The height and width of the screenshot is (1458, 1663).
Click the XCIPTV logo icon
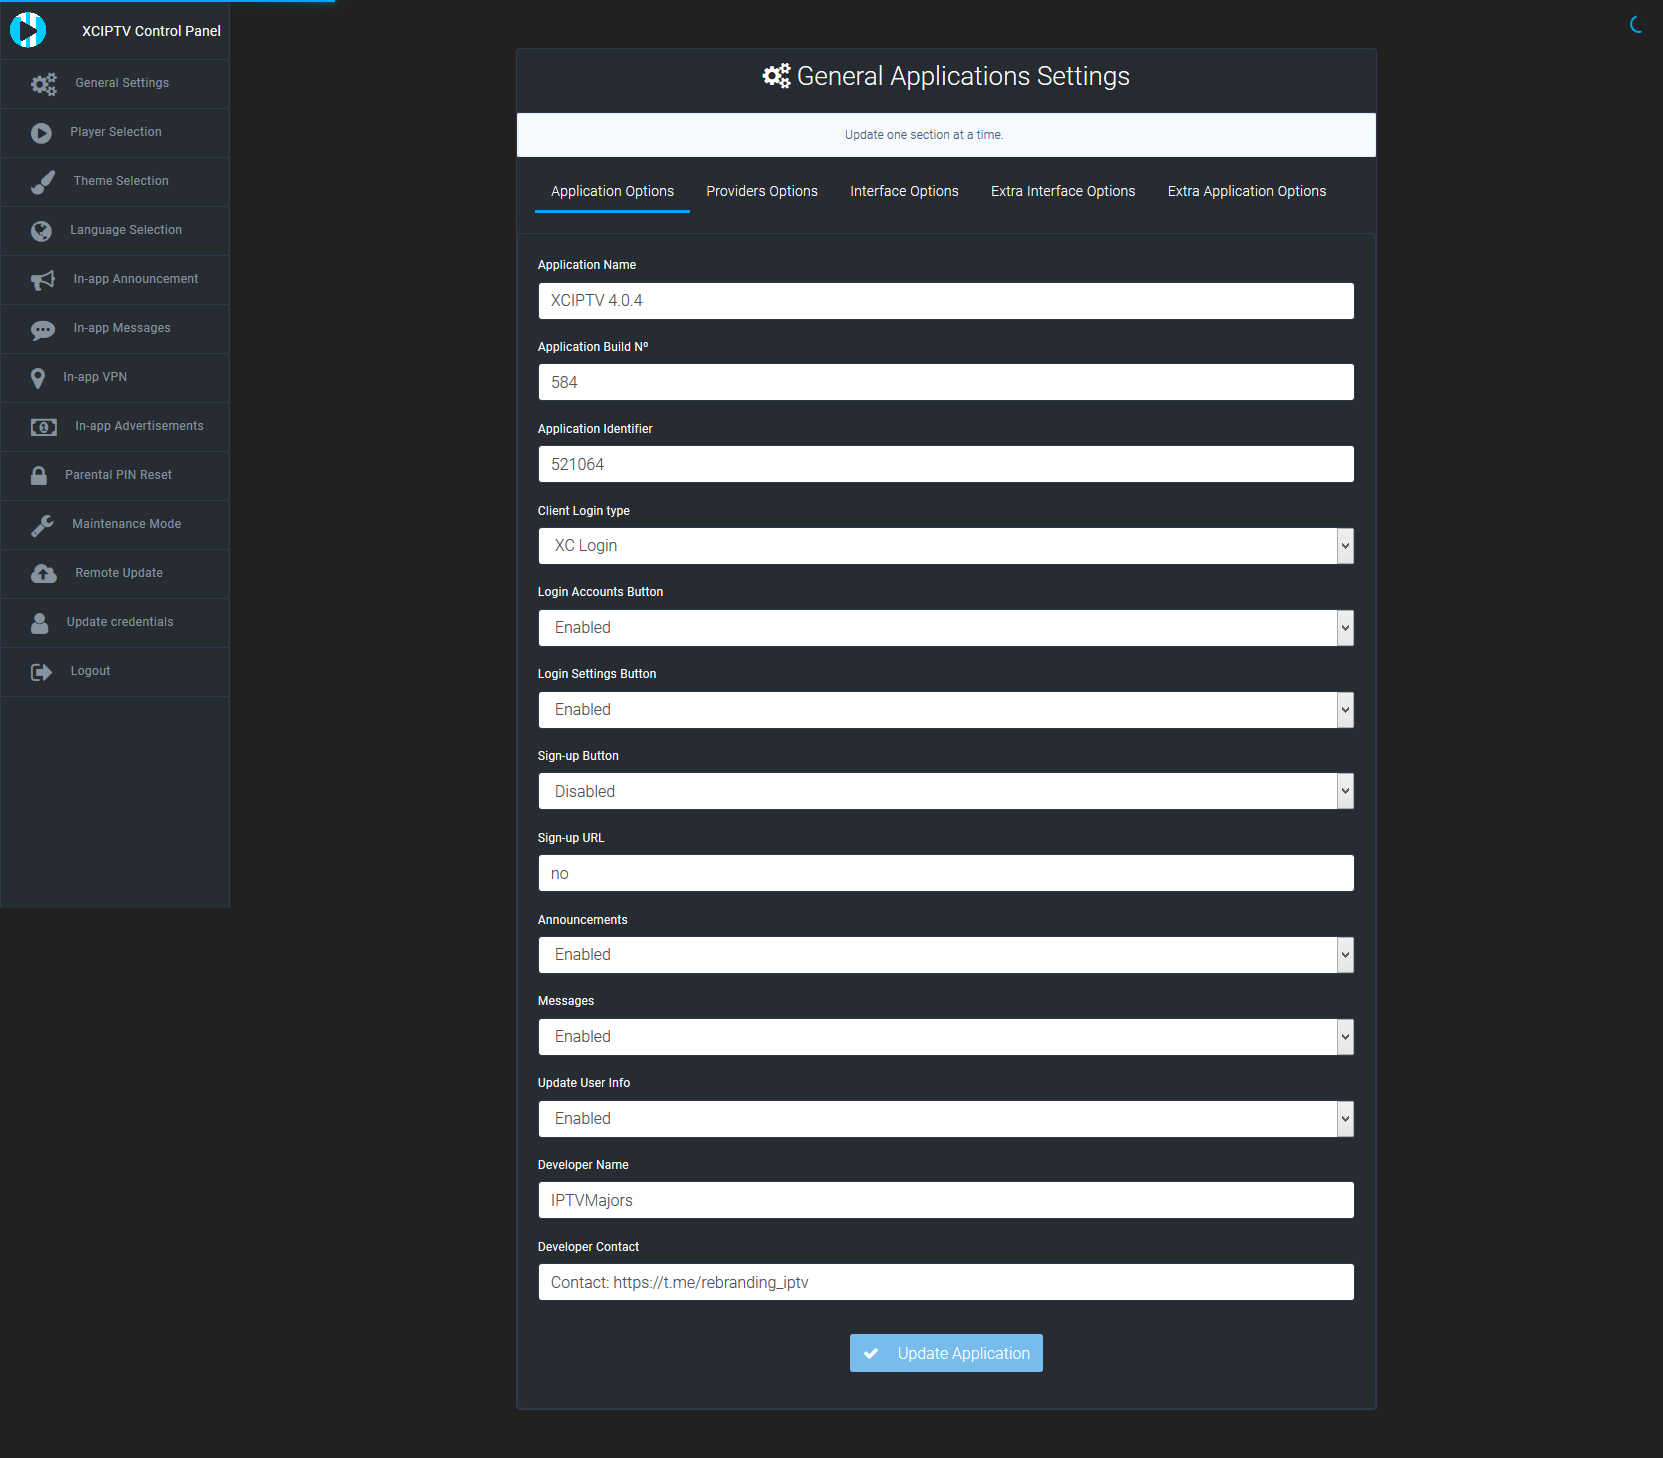point(28,30)
